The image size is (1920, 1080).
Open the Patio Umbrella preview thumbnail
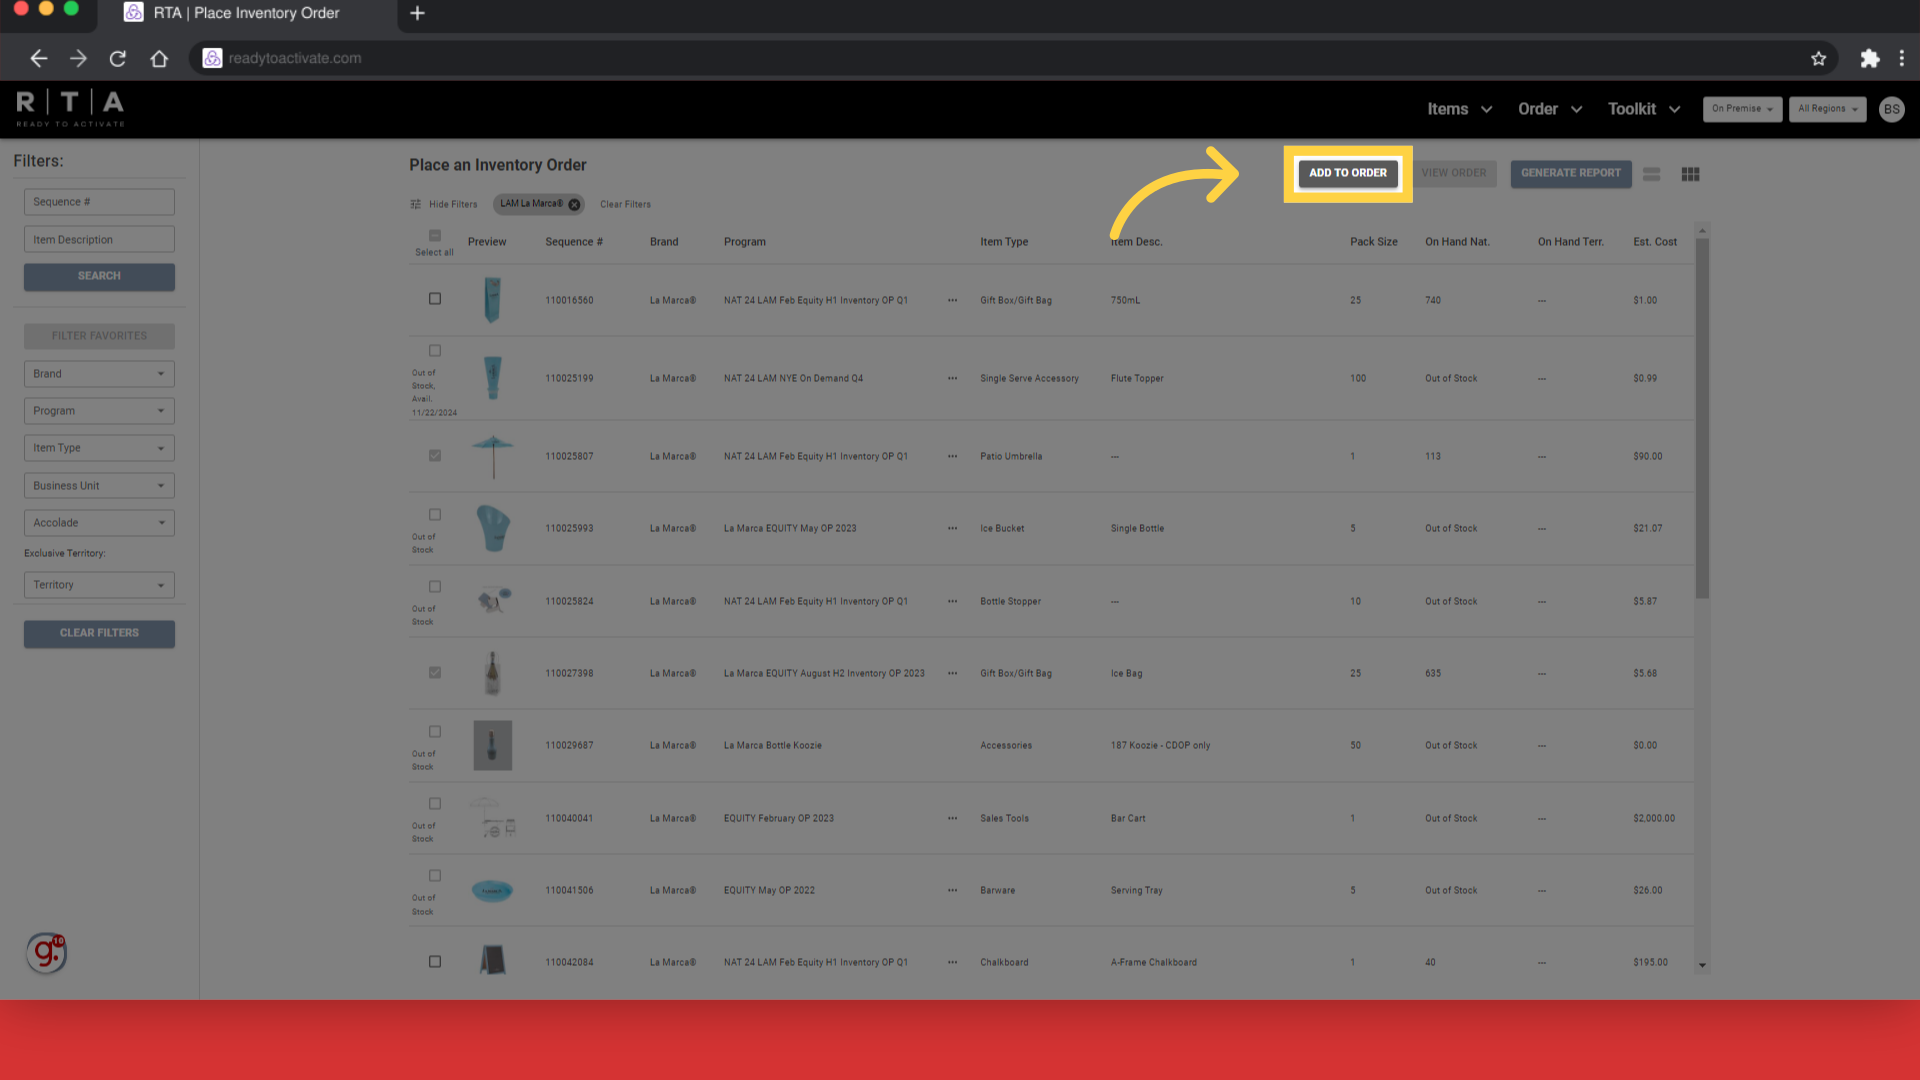click(x=492, y=456)
